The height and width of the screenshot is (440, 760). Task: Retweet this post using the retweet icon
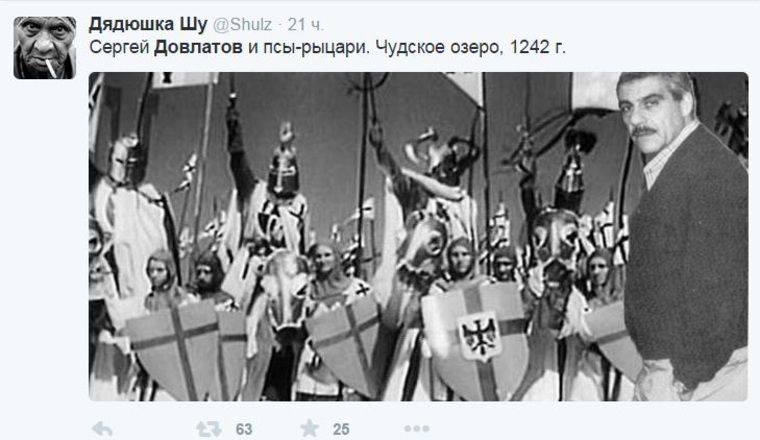pos(209,429)
